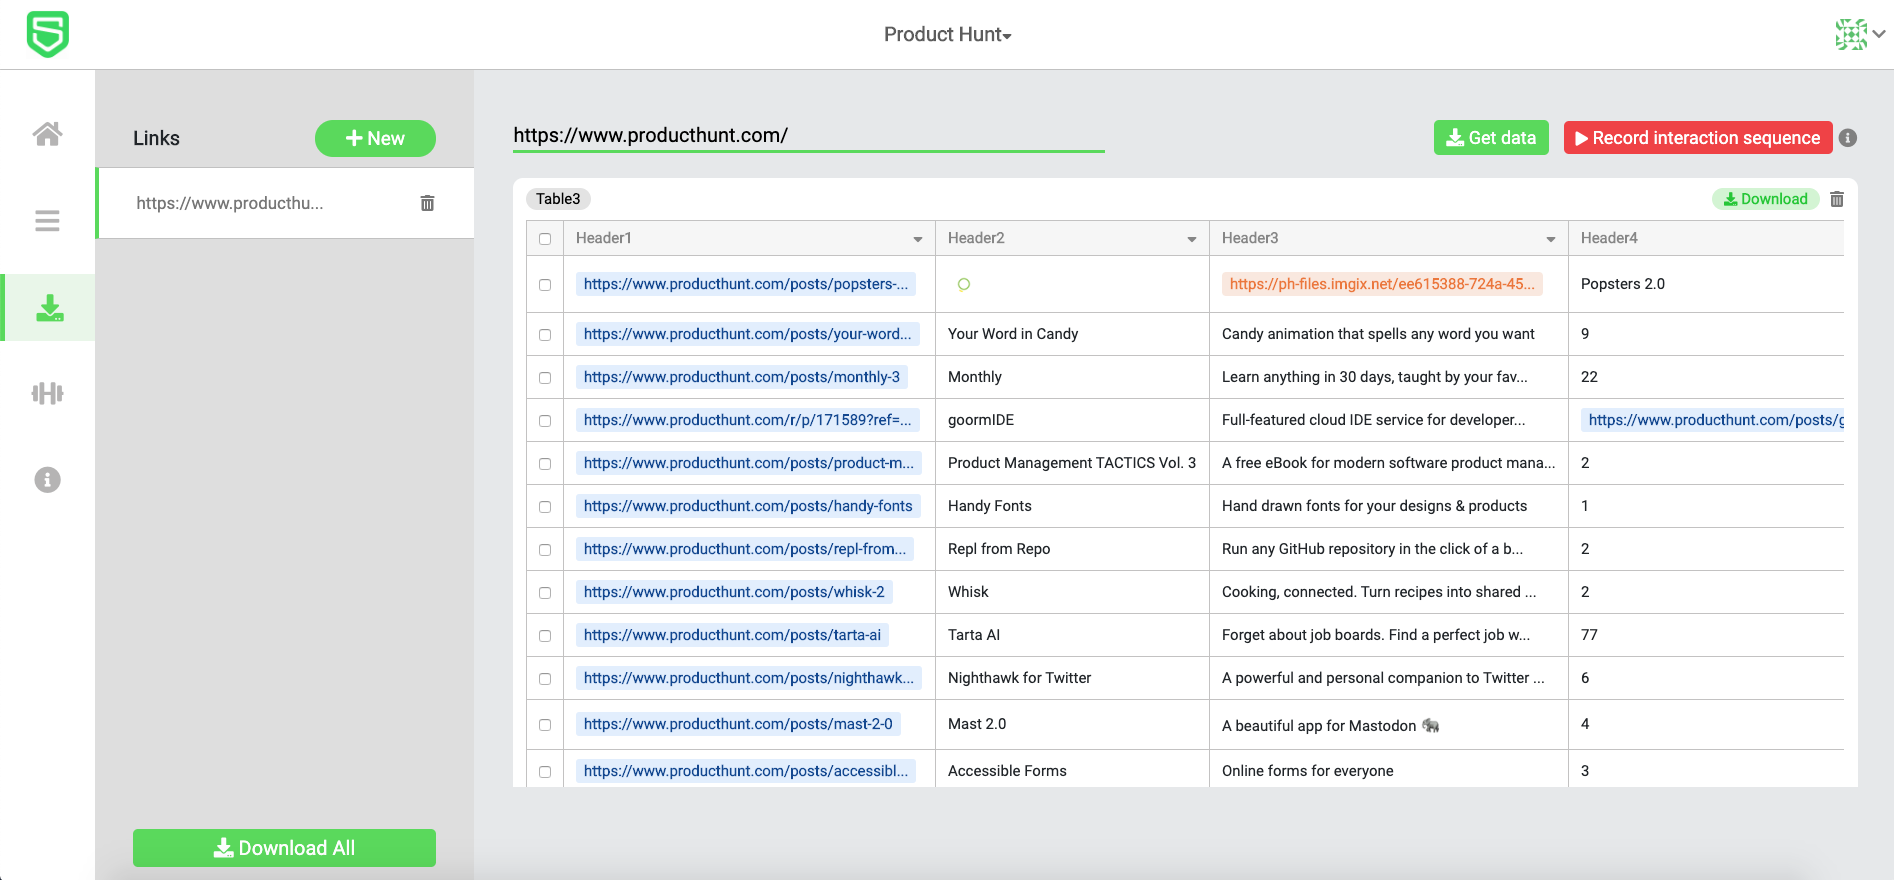
Task: Click the shield logo in top-left corner
Action: 47,34
